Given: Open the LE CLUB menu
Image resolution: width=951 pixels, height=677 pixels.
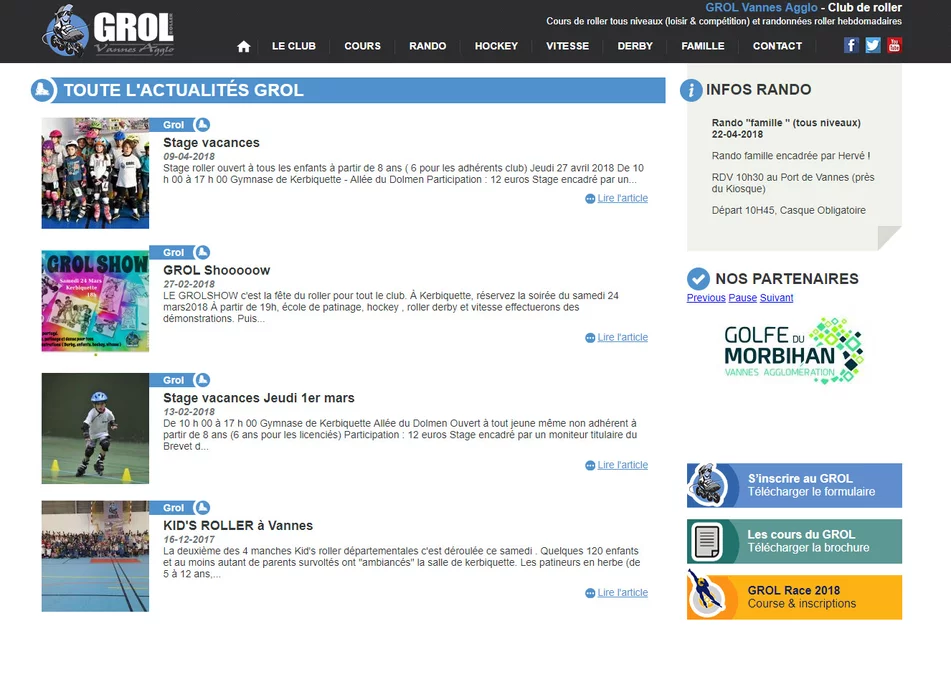Looking at the screenshot, I should pyautogui.click(x=293, y=46).
